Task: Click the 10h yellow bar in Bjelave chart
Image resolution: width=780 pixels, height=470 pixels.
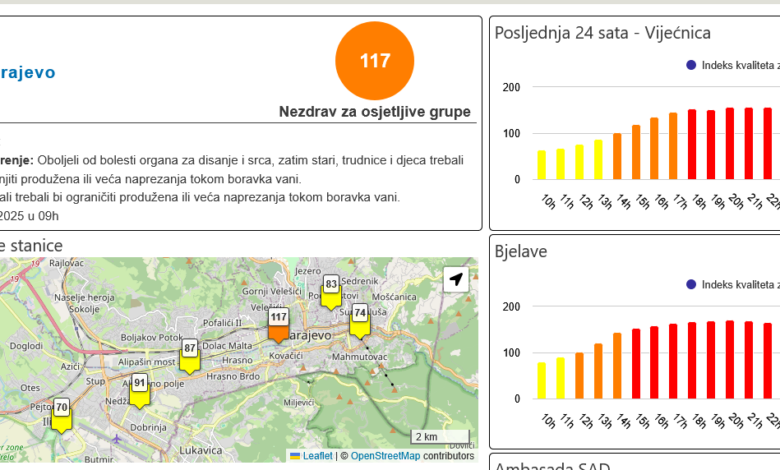Action: pyautogui.click(x=542, y=380)
